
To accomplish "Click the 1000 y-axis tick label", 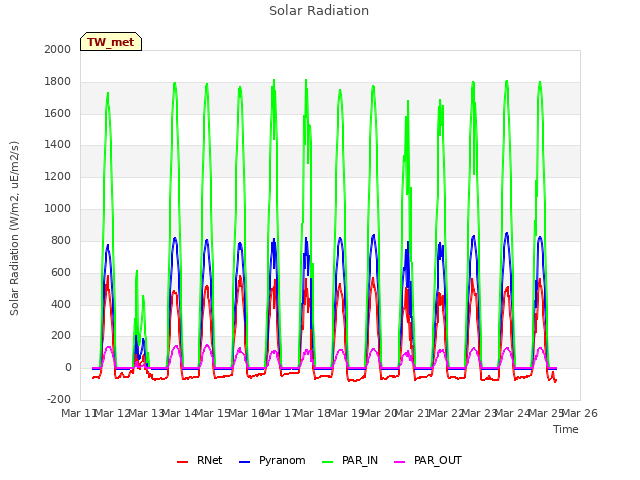I will click(58, 208).
